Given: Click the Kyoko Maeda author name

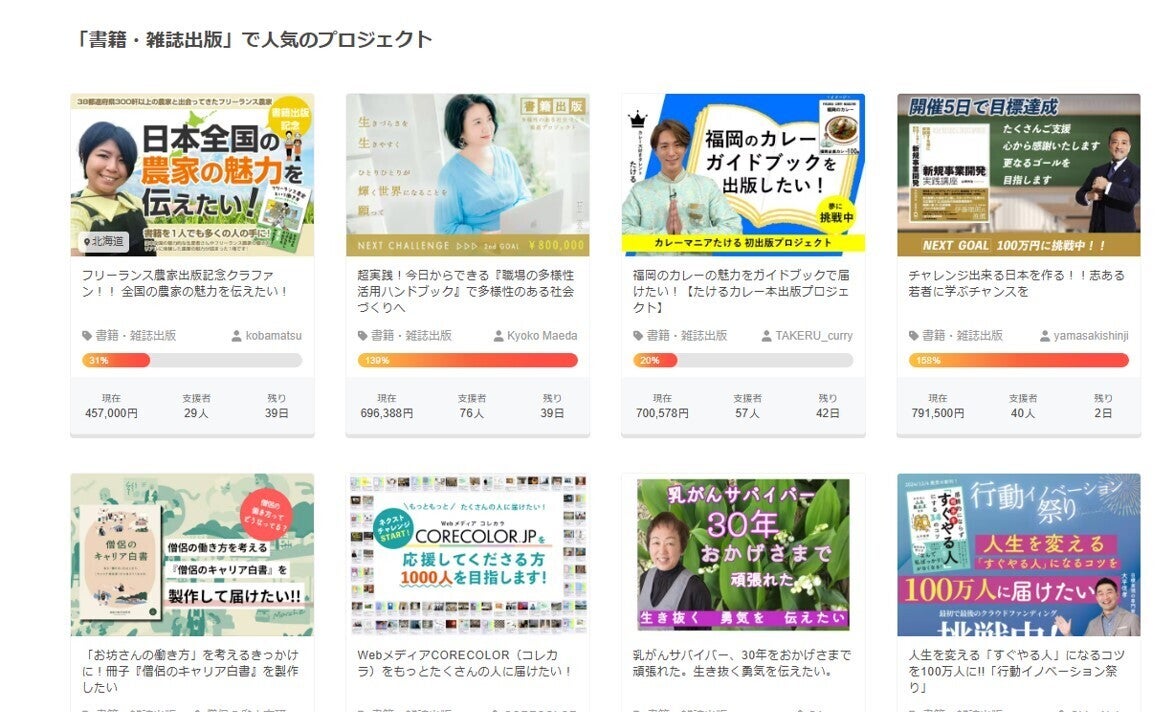Looking at the screenshot, I should (x=542, y=336).
